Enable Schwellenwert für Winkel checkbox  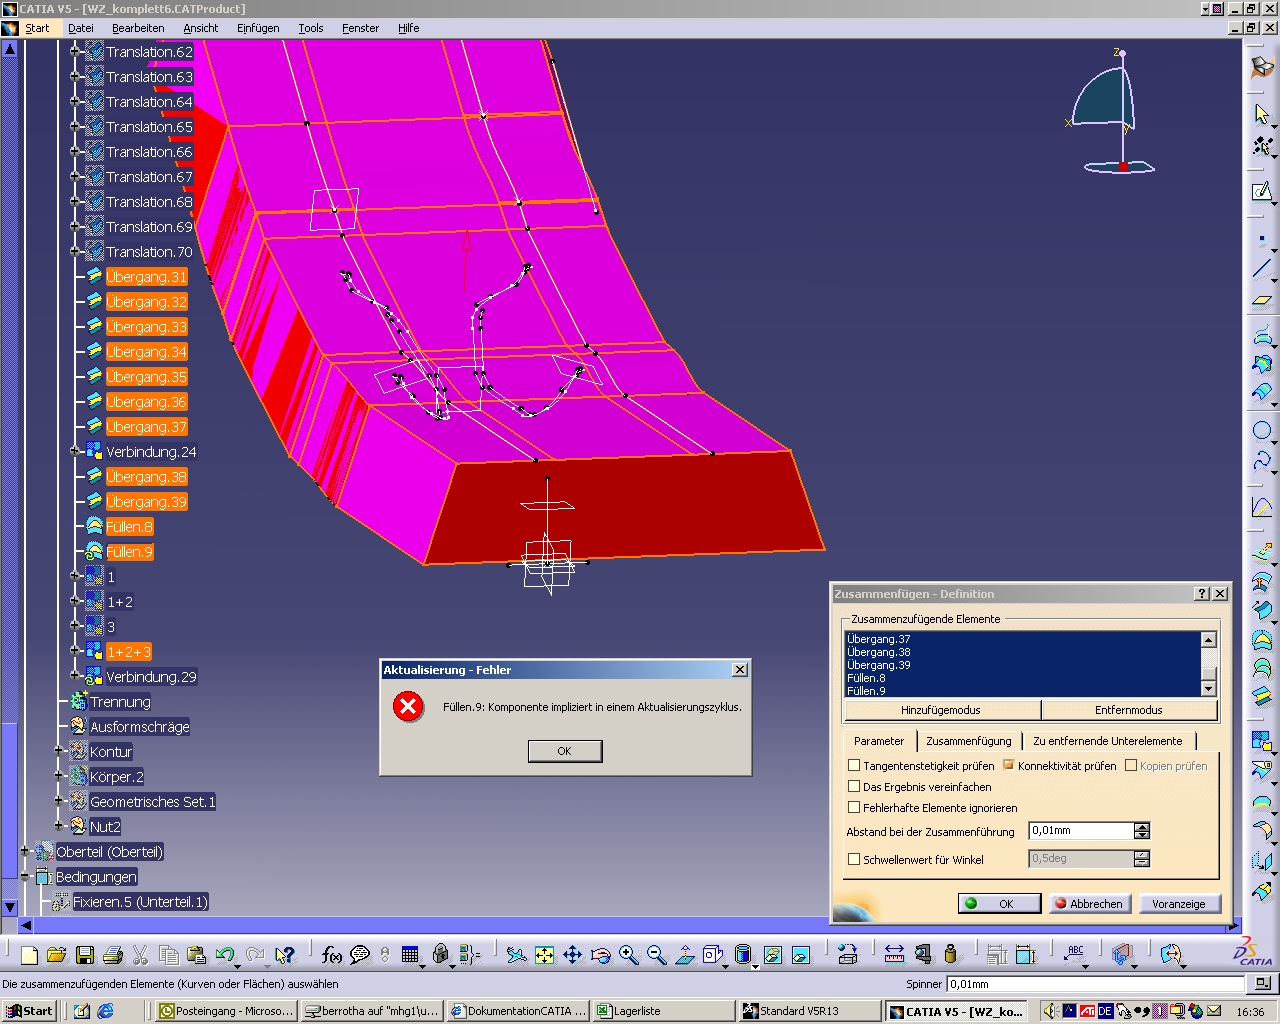(854, 858)
